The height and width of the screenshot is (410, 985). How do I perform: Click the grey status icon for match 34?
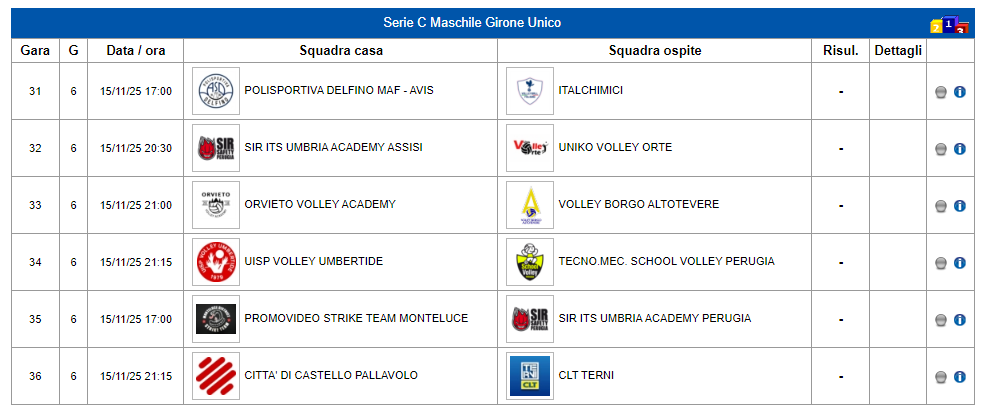(941, 263)
